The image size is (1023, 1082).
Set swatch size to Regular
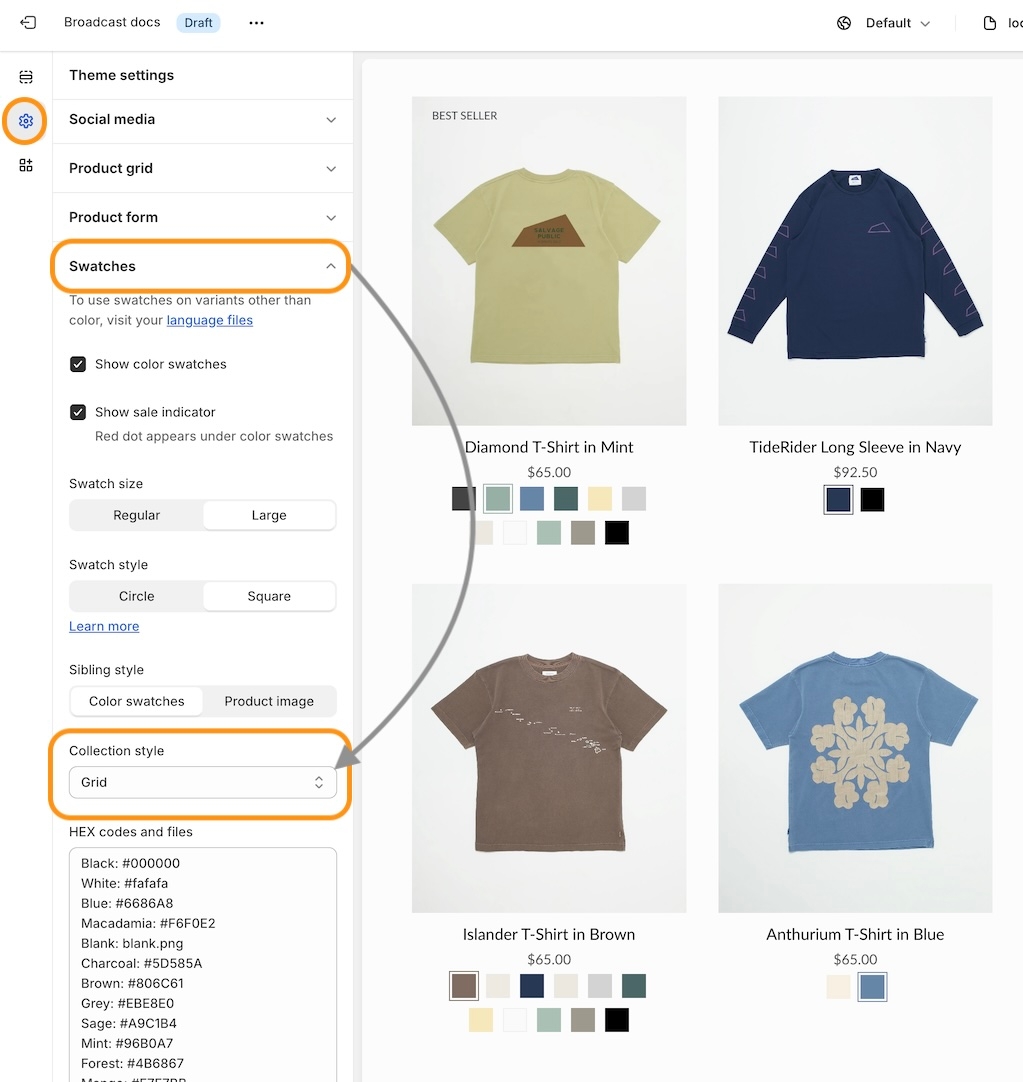(x=137, y=515)
